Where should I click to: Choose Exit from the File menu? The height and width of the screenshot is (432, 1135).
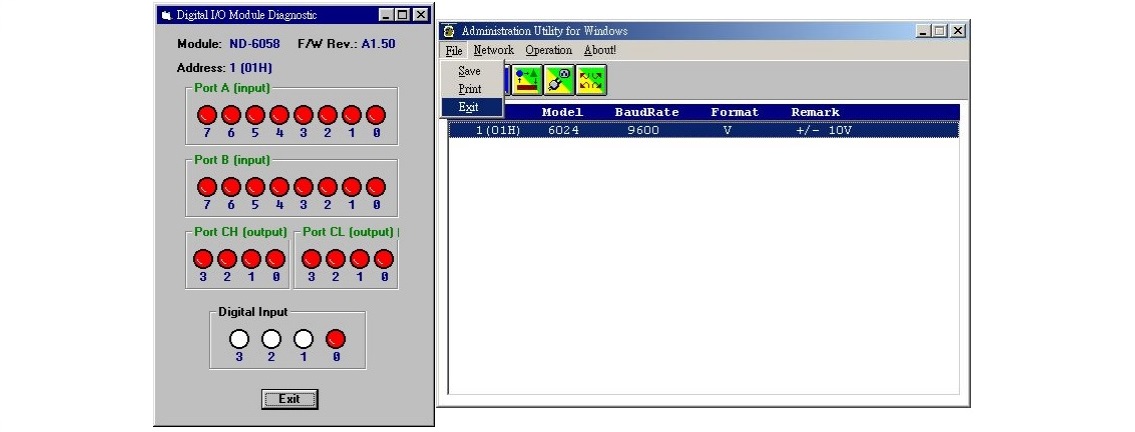(470, 107)
